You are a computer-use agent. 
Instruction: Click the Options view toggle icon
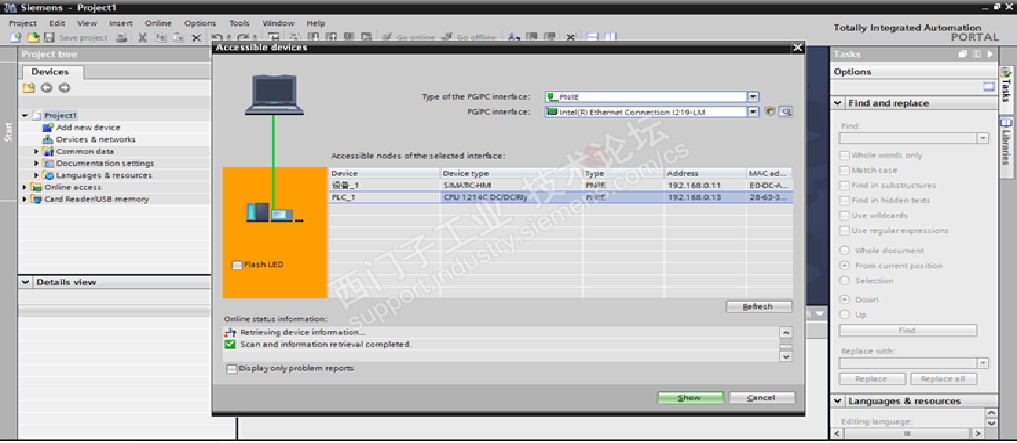coord(988,86)
